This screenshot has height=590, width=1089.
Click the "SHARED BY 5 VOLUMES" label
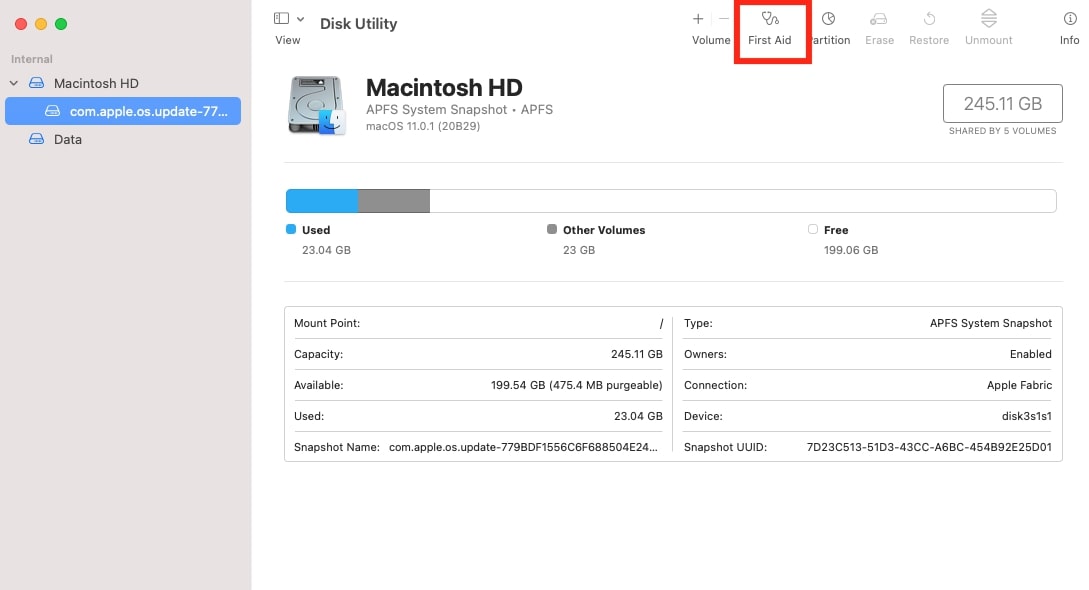(x=1002, y=131)
